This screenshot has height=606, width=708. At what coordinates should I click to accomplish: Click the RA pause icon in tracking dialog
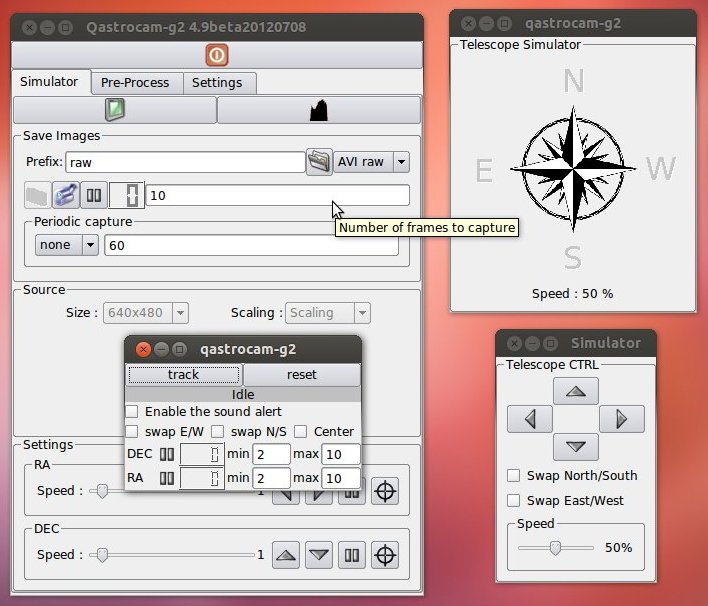167,478
